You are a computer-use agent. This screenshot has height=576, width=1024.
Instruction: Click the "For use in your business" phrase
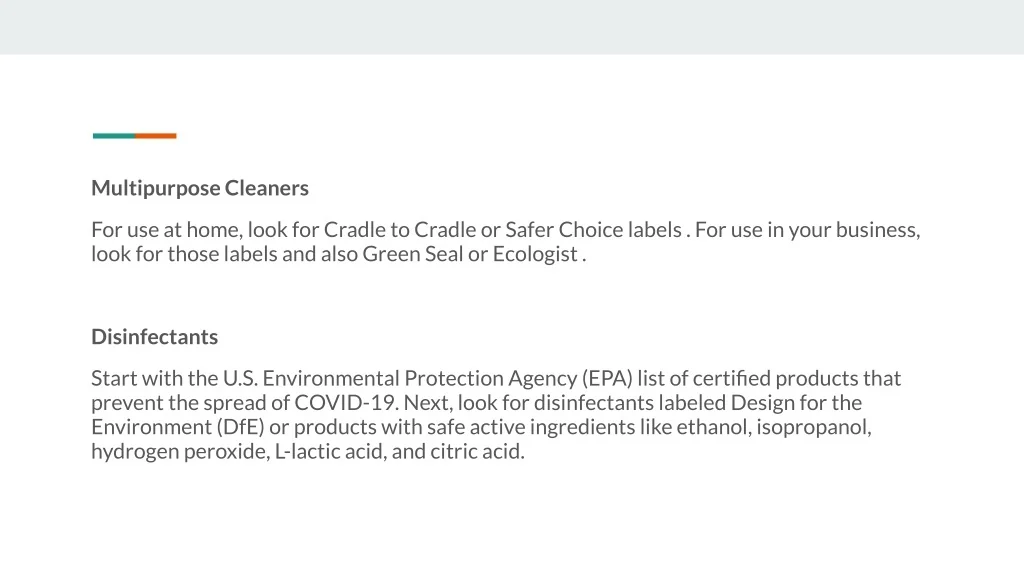tap(808, 230)
